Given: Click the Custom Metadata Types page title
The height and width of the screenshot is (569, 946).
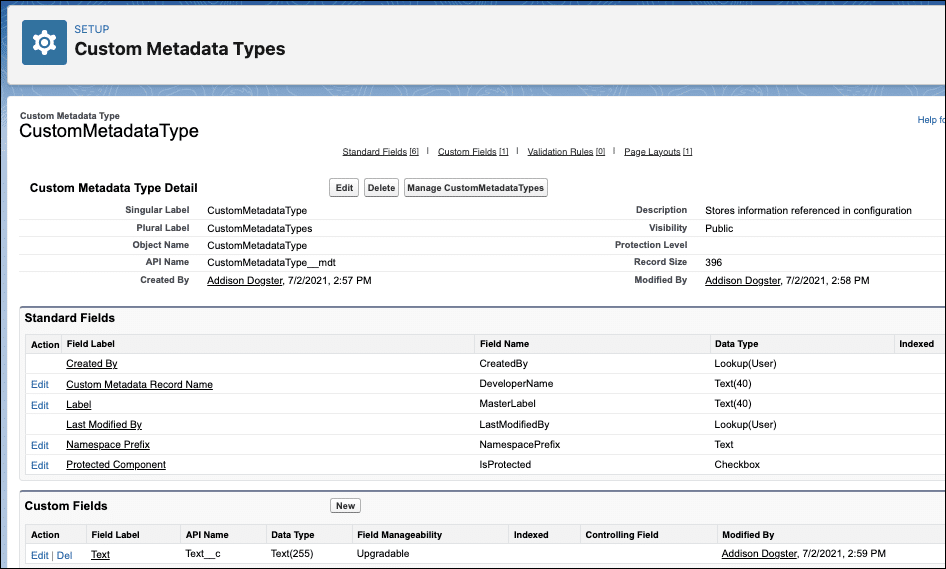Looking at the screenshot, I should [180, 49].
